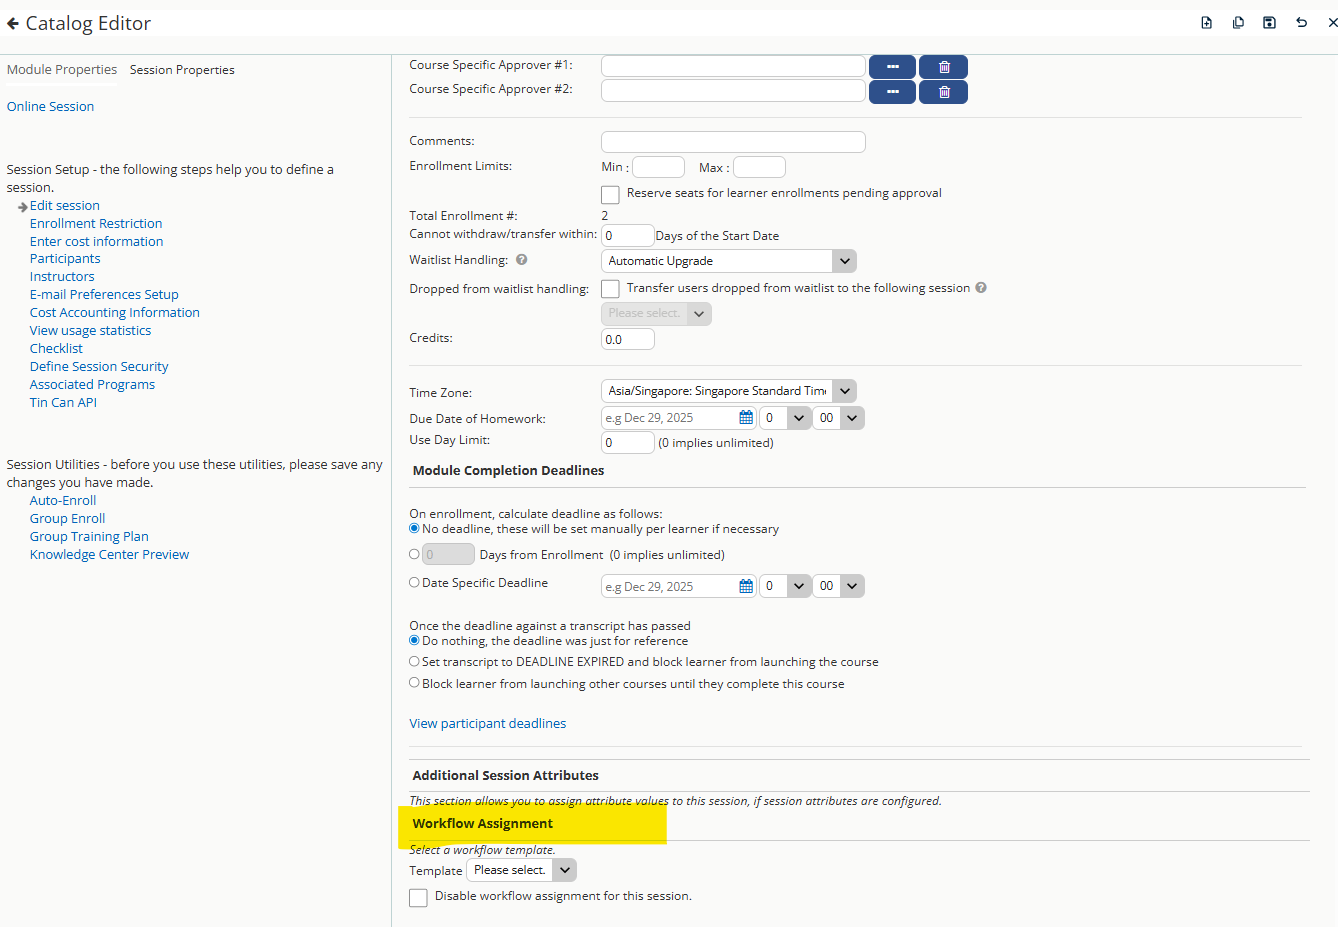The width and height of the screenshot is (1338, 927).
Task: Open Group Training Plan utility
Action: pyautogui.click(x=89, y=536)
